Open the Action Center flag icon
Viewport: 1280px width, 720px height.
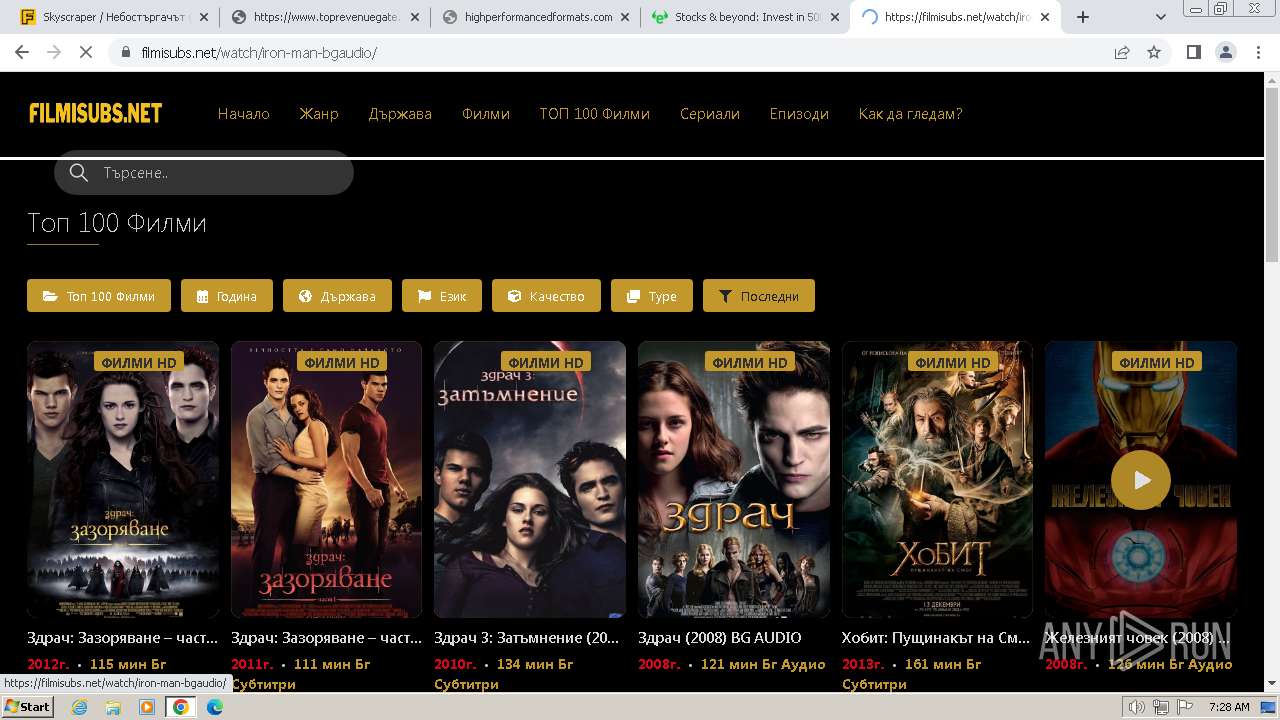(1183, 707)
